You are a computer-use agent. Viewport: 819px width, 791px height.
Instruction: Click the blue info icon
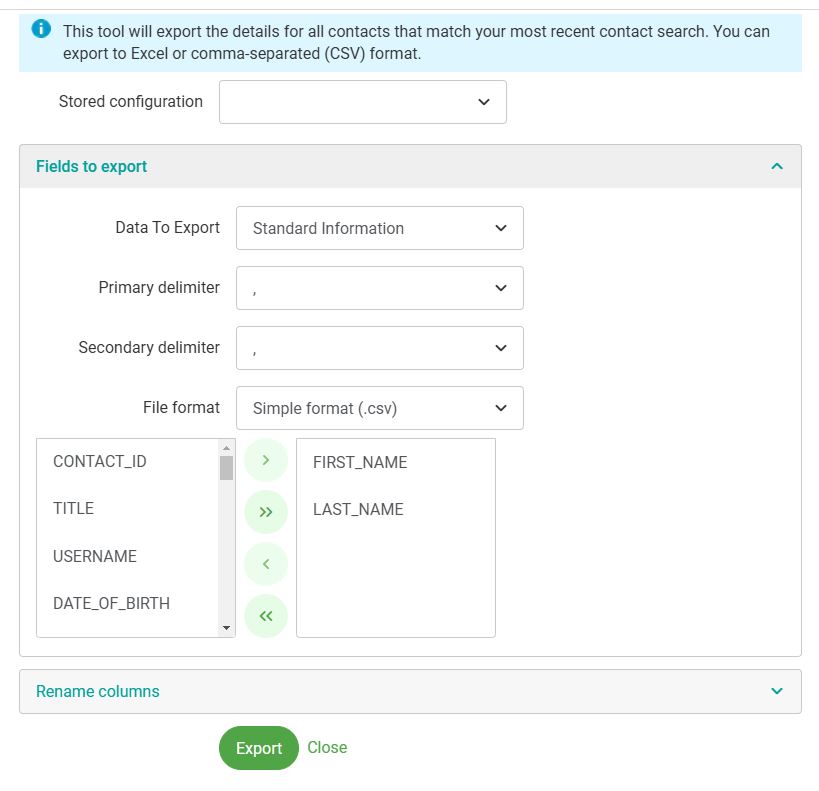click(42, 29)
